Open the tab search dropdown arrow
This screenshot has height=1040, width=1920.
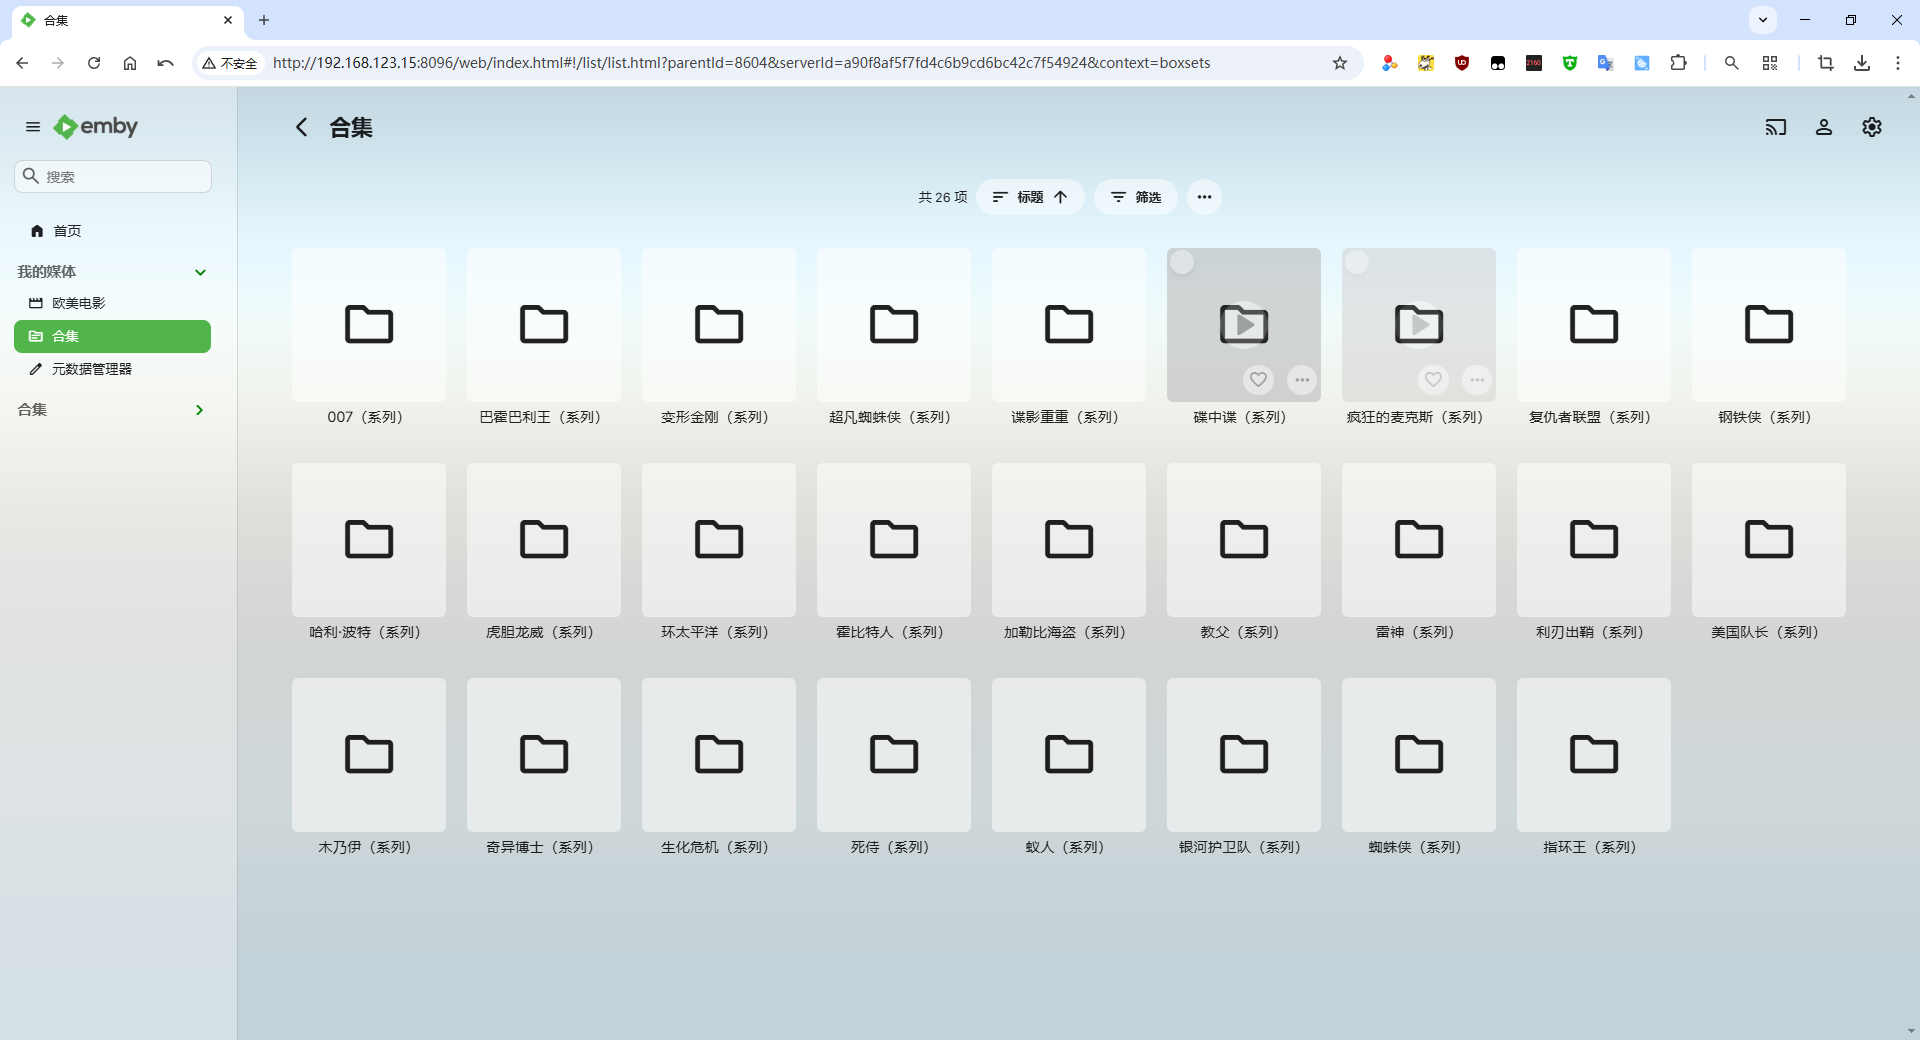coord(1763,20)
